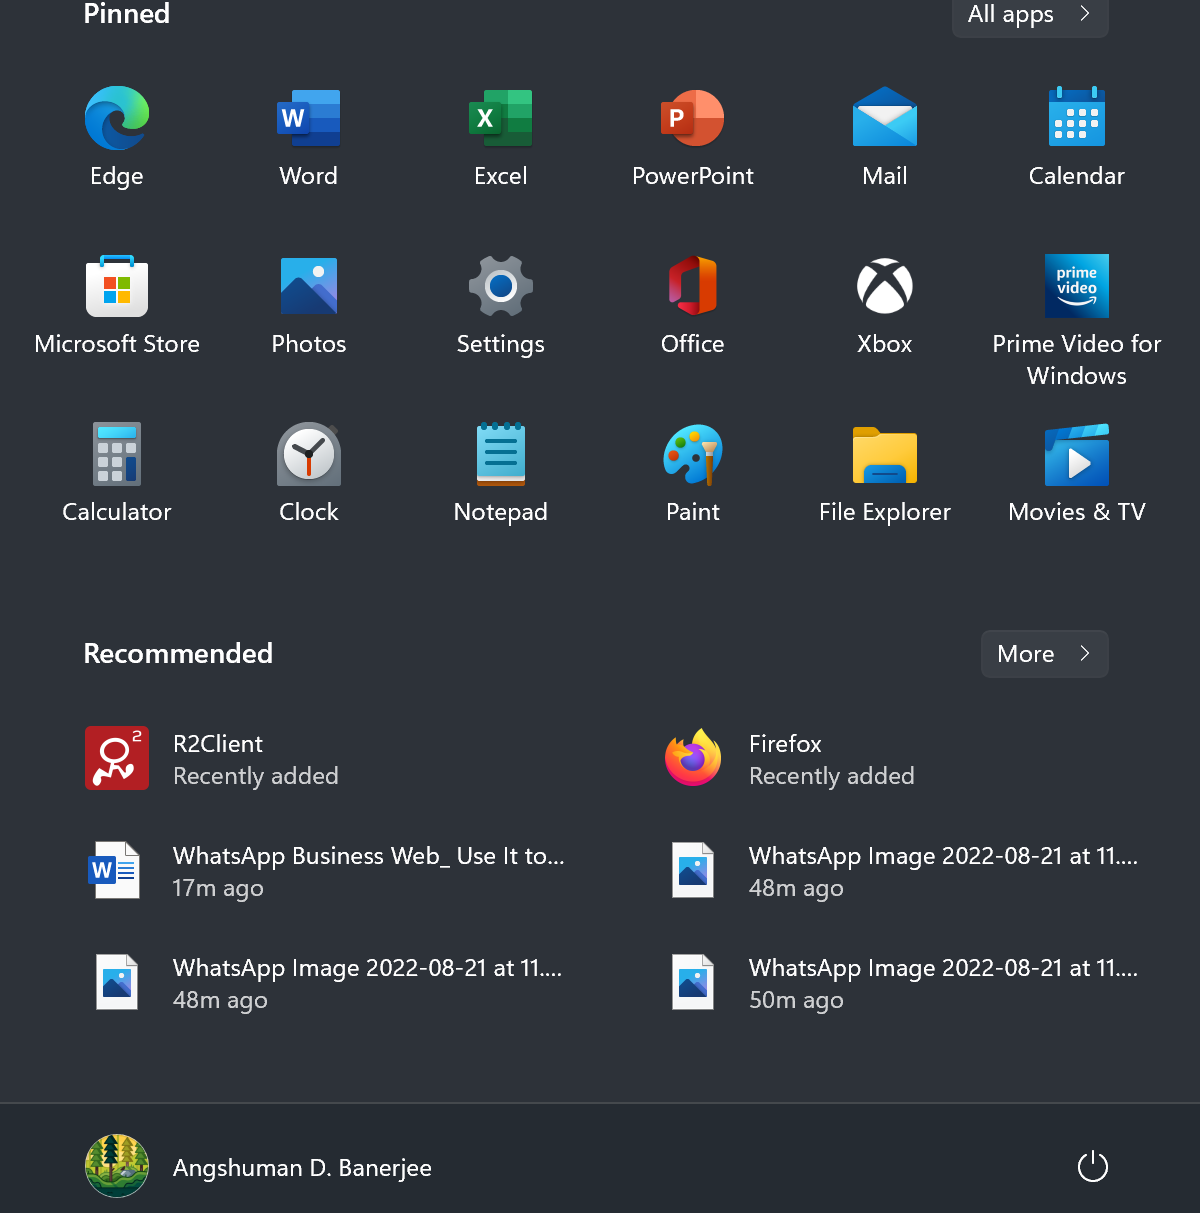Start PowerPoint from pinned apps
Viewport: 1200px width, 1213px height.
(693, 118)
